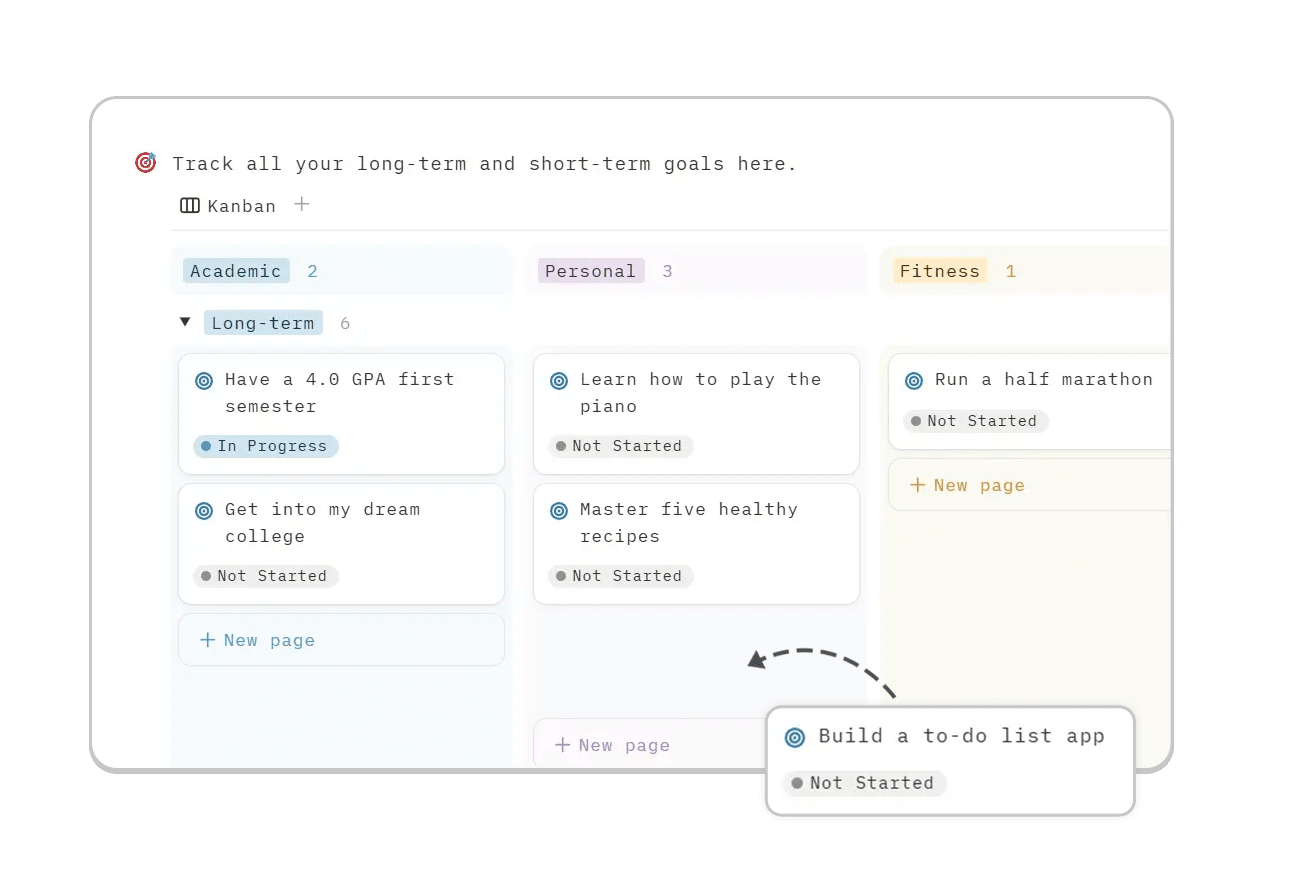Screen dimensions: 1315x879
Task: Collapse the Long-term group triangle
Action: pos(185,322)
